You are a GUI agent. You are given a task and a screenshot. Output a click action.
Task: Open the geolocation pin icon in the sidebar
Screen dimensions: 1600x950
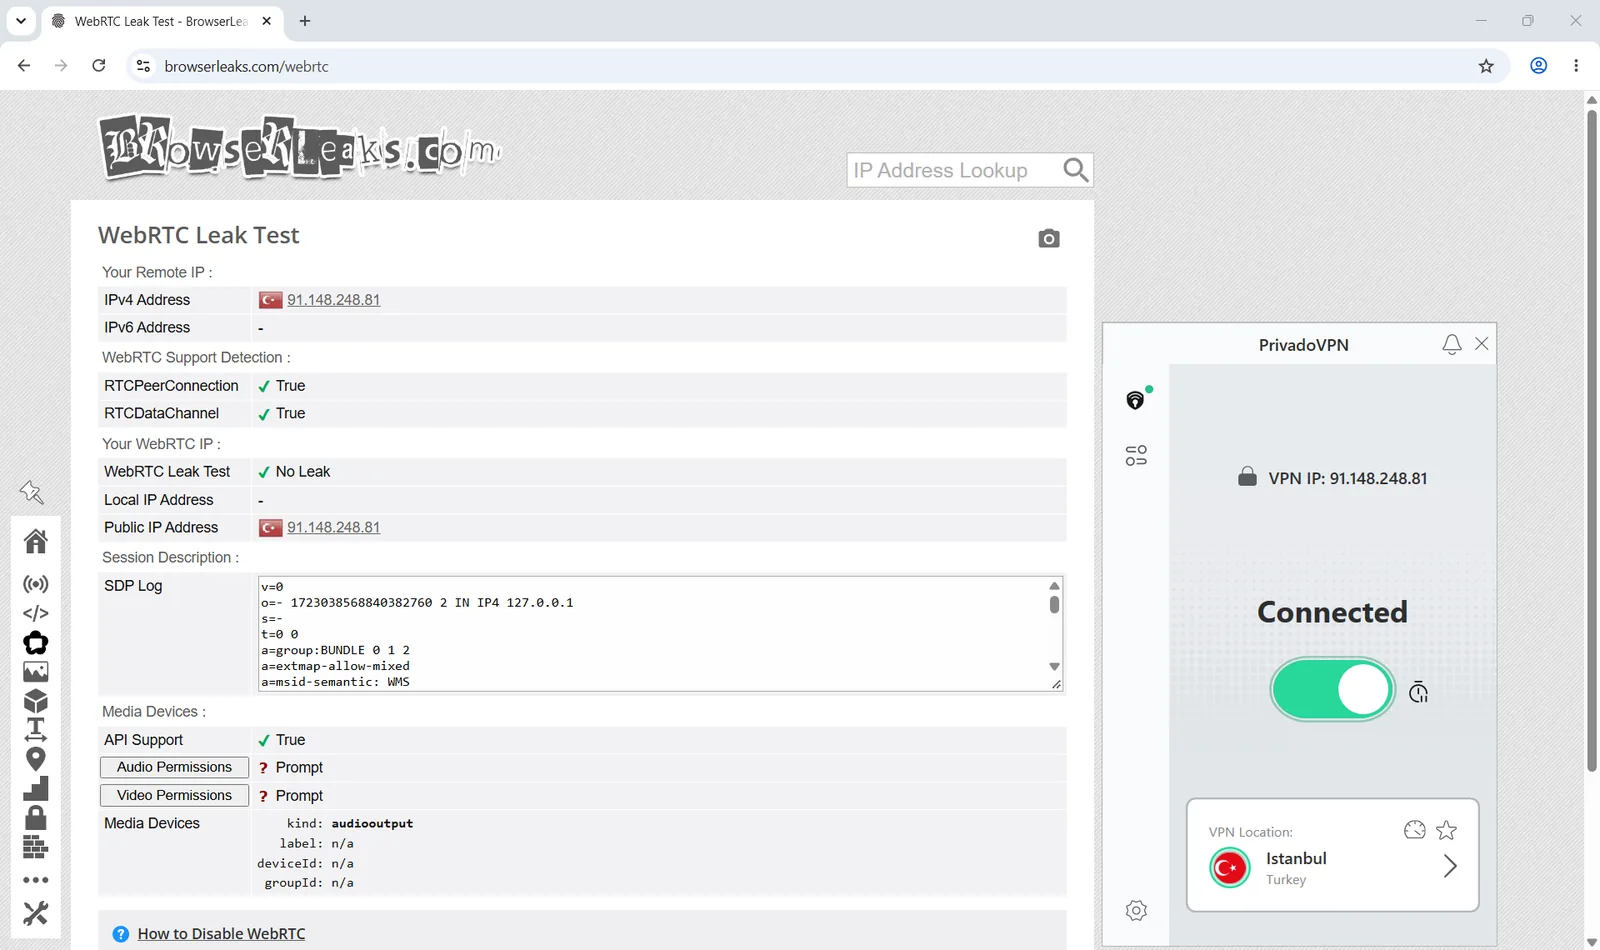point(36,760)
